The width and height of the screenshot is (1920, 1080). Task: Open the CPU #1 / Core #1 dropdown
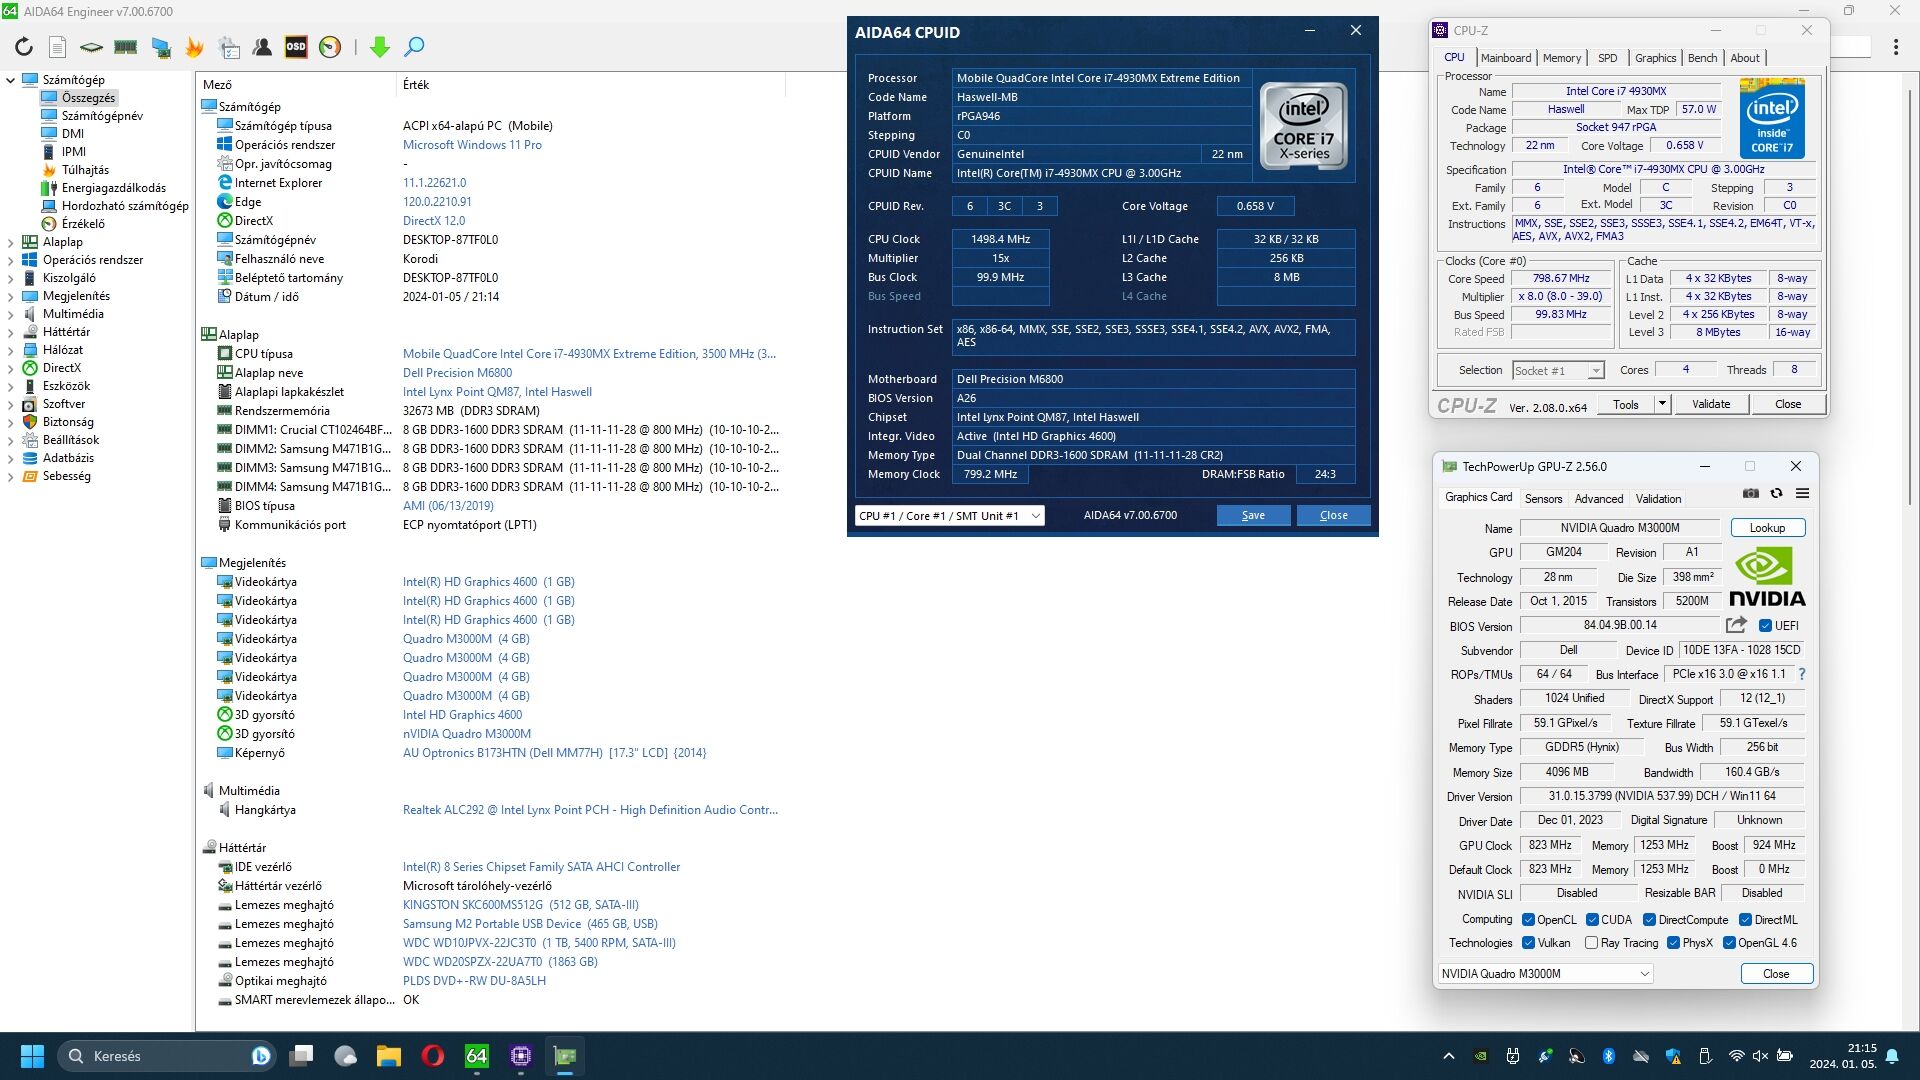(x=948, y=516)
